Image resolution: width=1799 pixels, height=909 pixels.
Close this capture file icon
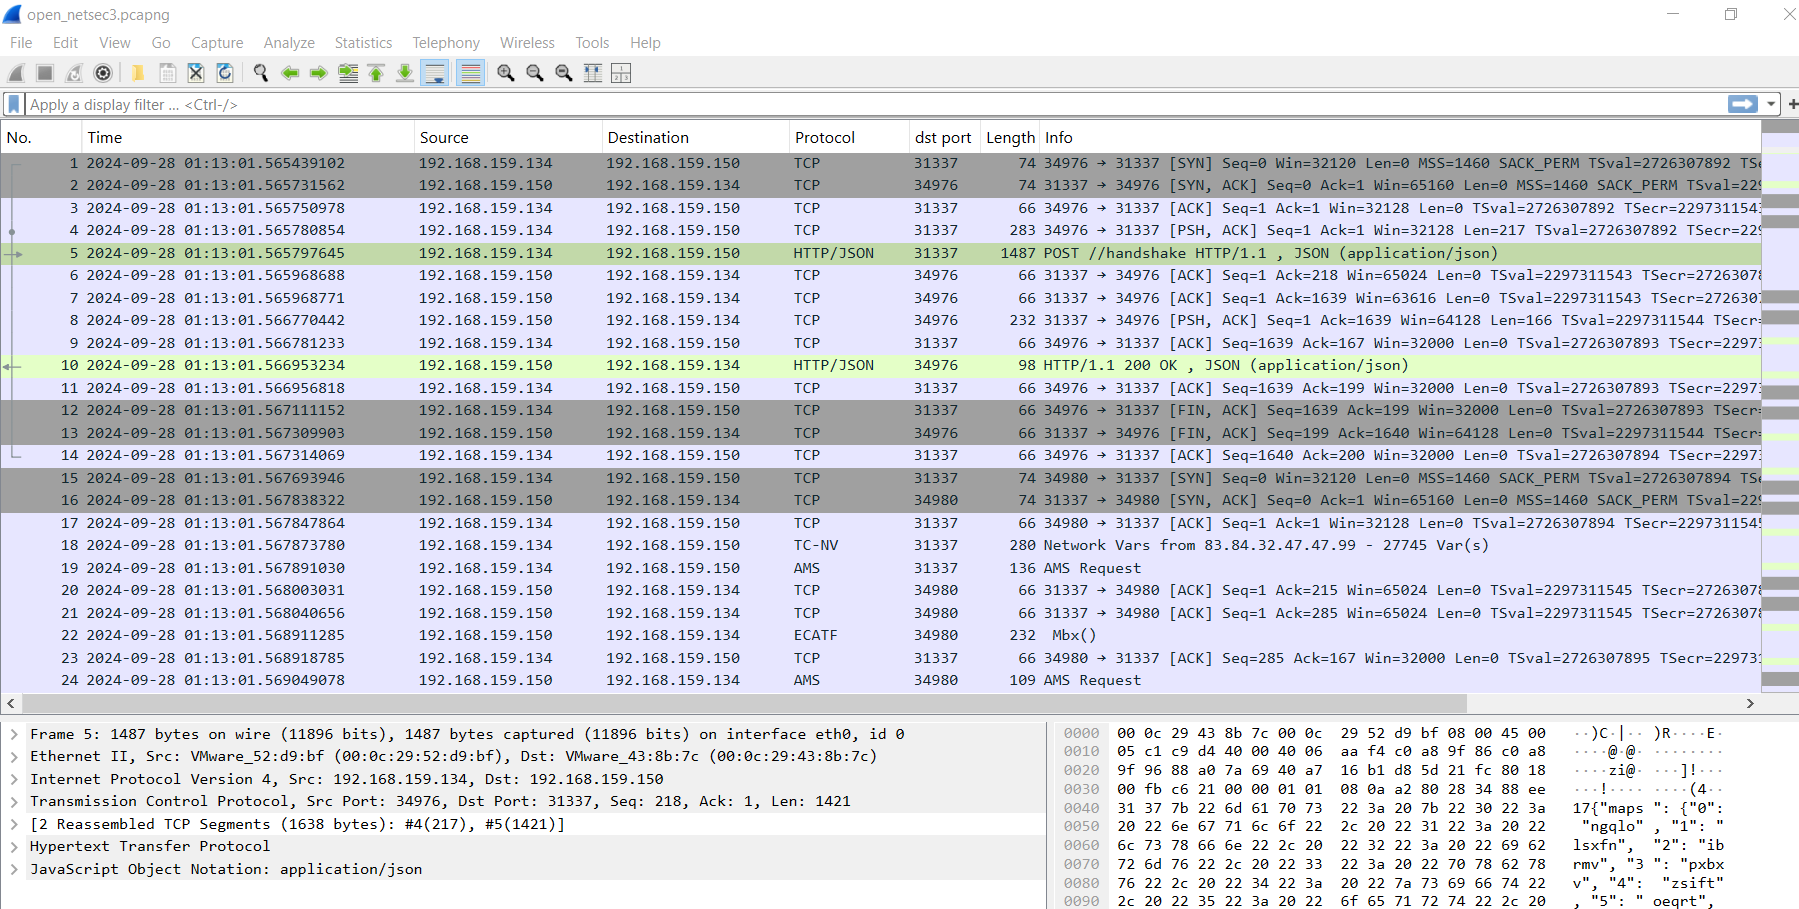tap(196, 73)
